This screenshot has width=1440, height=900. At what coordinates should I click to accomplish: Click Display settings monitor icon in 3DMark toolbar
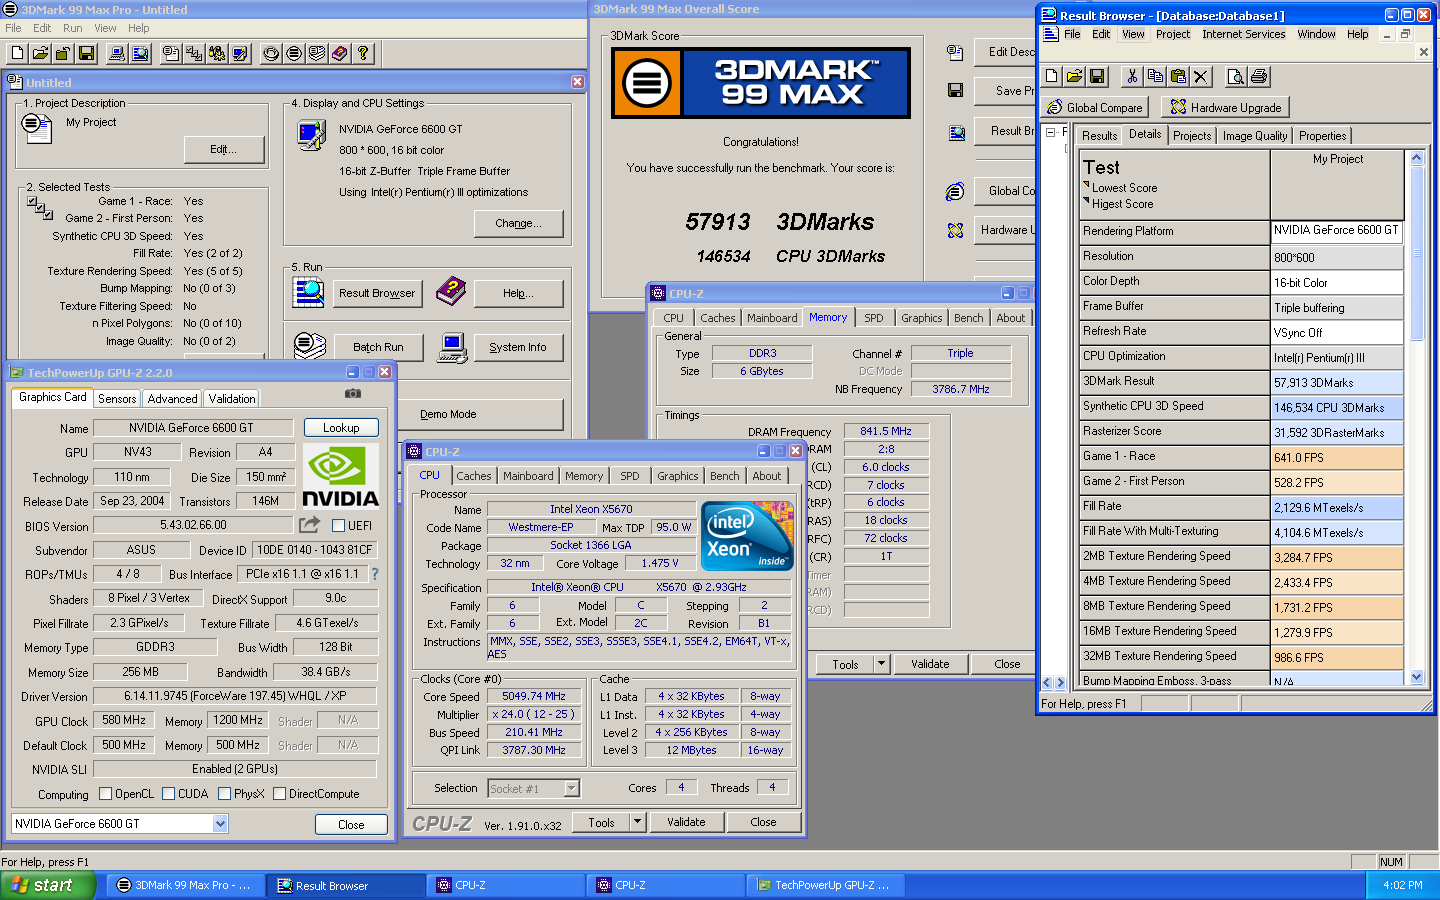point(240,53)
